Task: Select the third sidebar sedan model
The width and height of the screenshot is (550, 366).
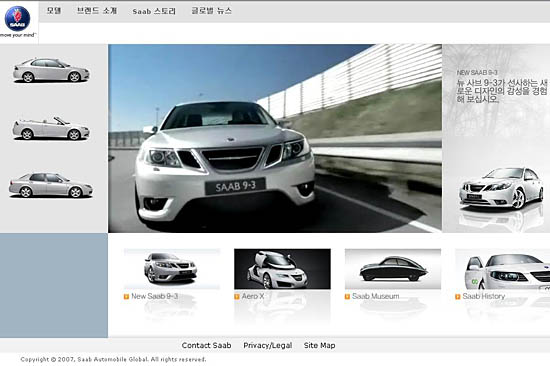Action: [51, 185]
